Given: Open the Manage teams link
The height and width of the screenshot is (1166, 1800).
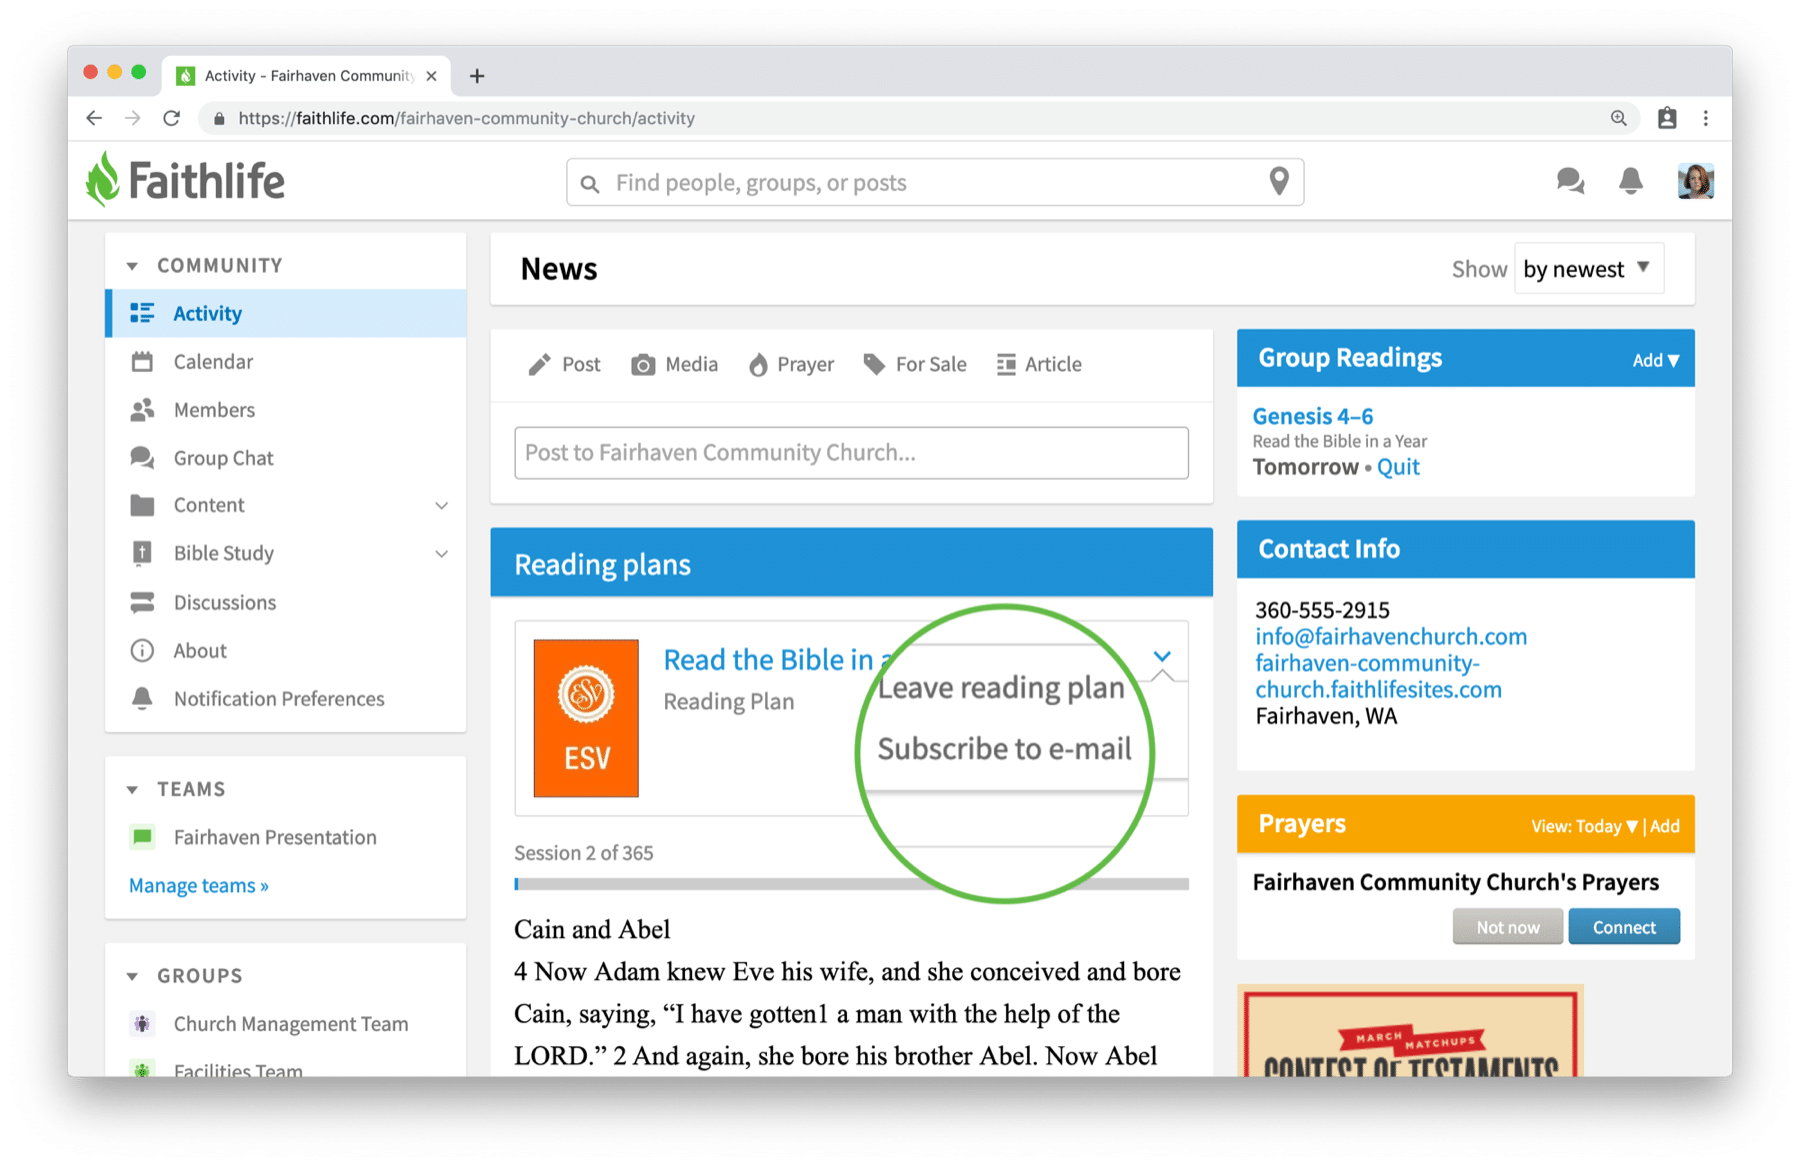Looking at the screenshot, I should (x=199, y=886).
